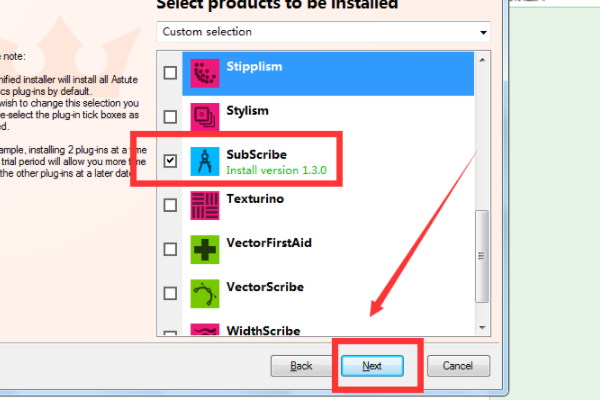Open the Custom selection dropdown
600x400 pixels.
pyautogui.click(x=323, y=32)
